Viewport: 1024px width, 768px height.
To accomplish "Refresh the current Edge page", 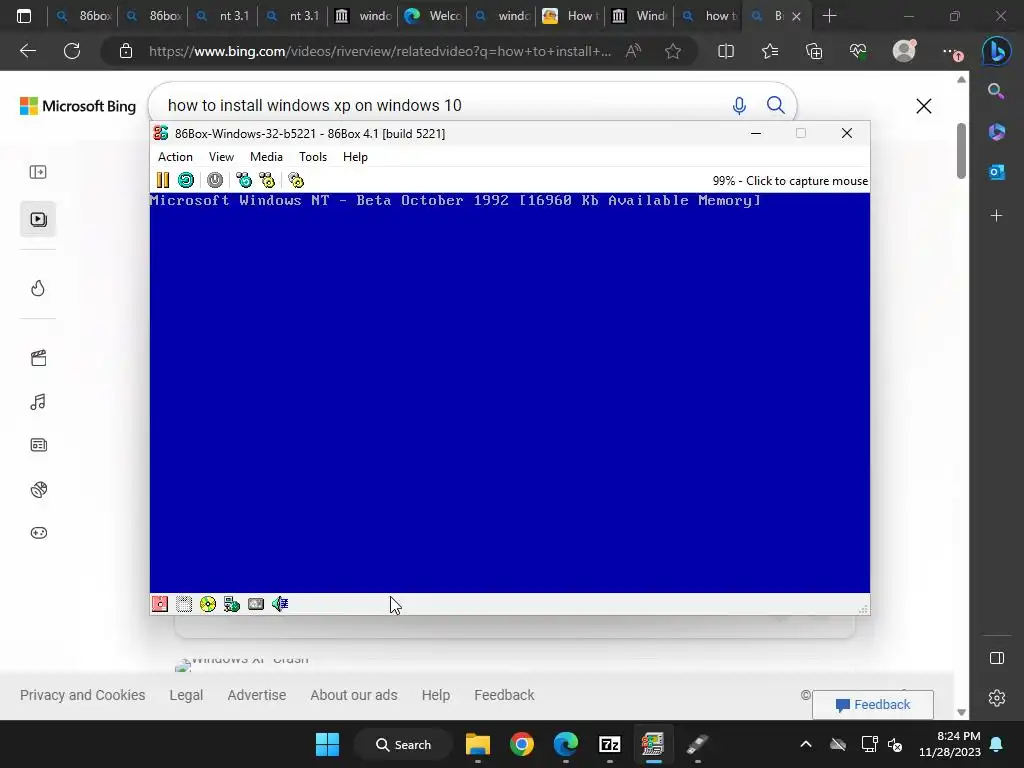I will pos(72,51).
